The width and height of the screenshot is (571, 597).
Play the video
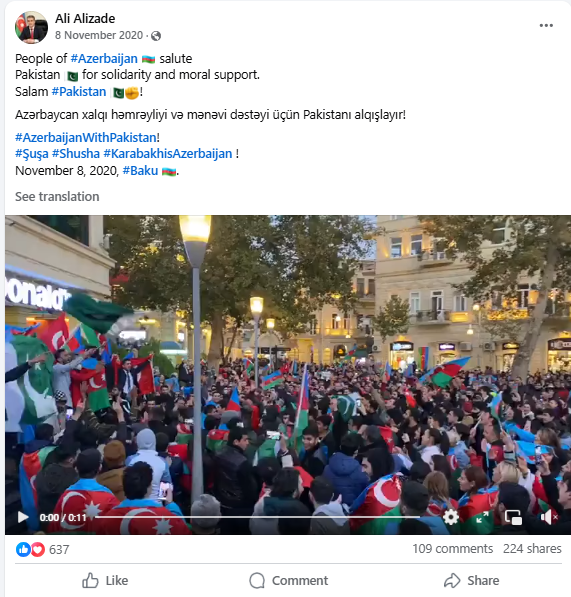click(23, 517)
